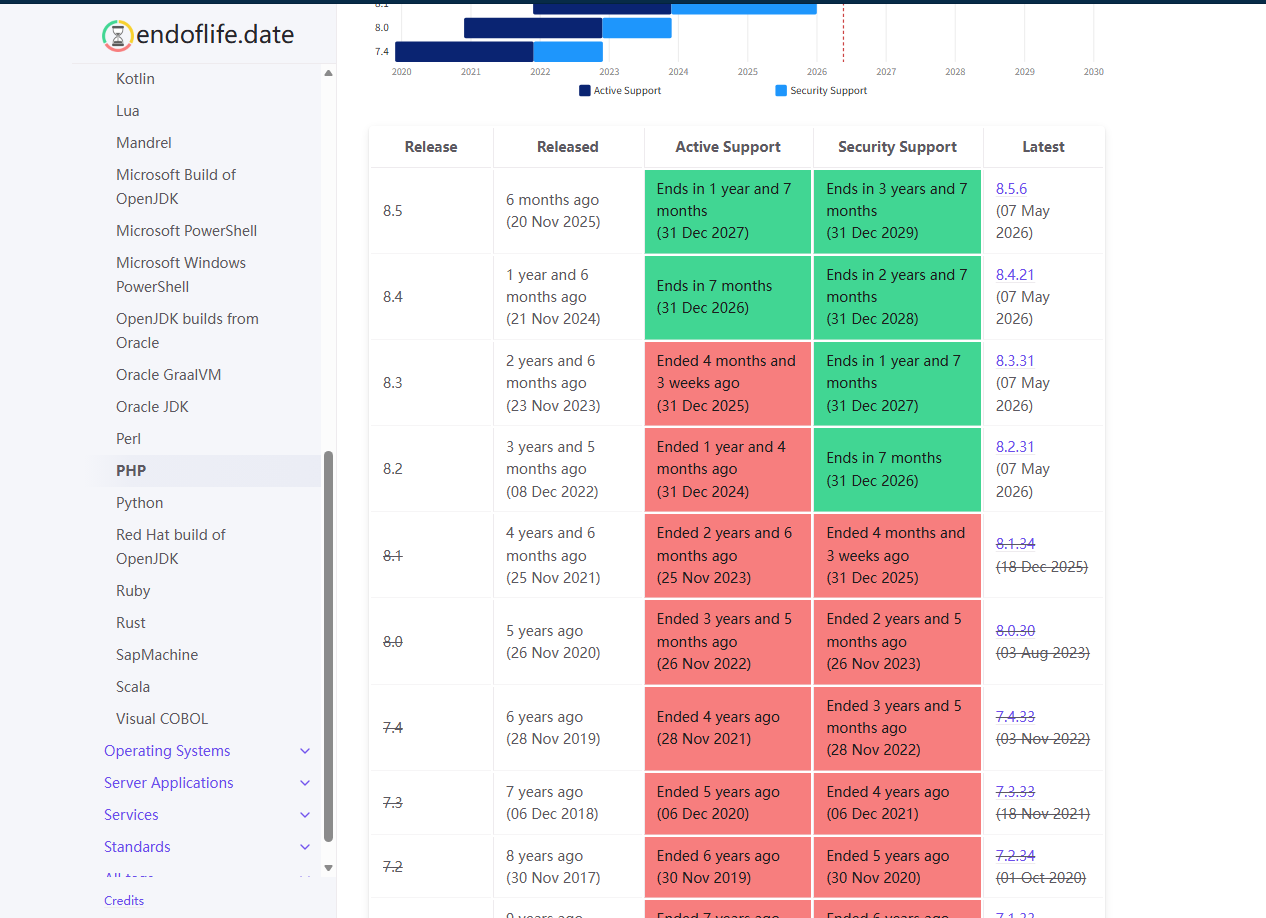This screenshot has height=918, width=1266.
Task: Click release cell 8.5
Action: [431, 211]
